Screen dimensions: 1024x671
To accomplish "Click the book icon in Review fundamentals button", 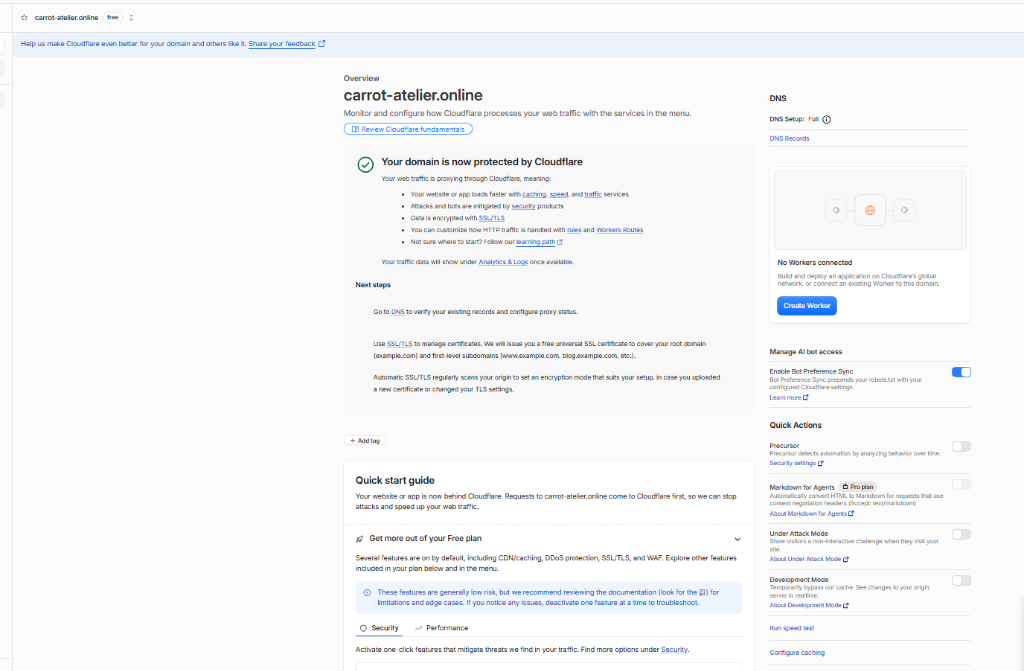I will coord(355,129).
